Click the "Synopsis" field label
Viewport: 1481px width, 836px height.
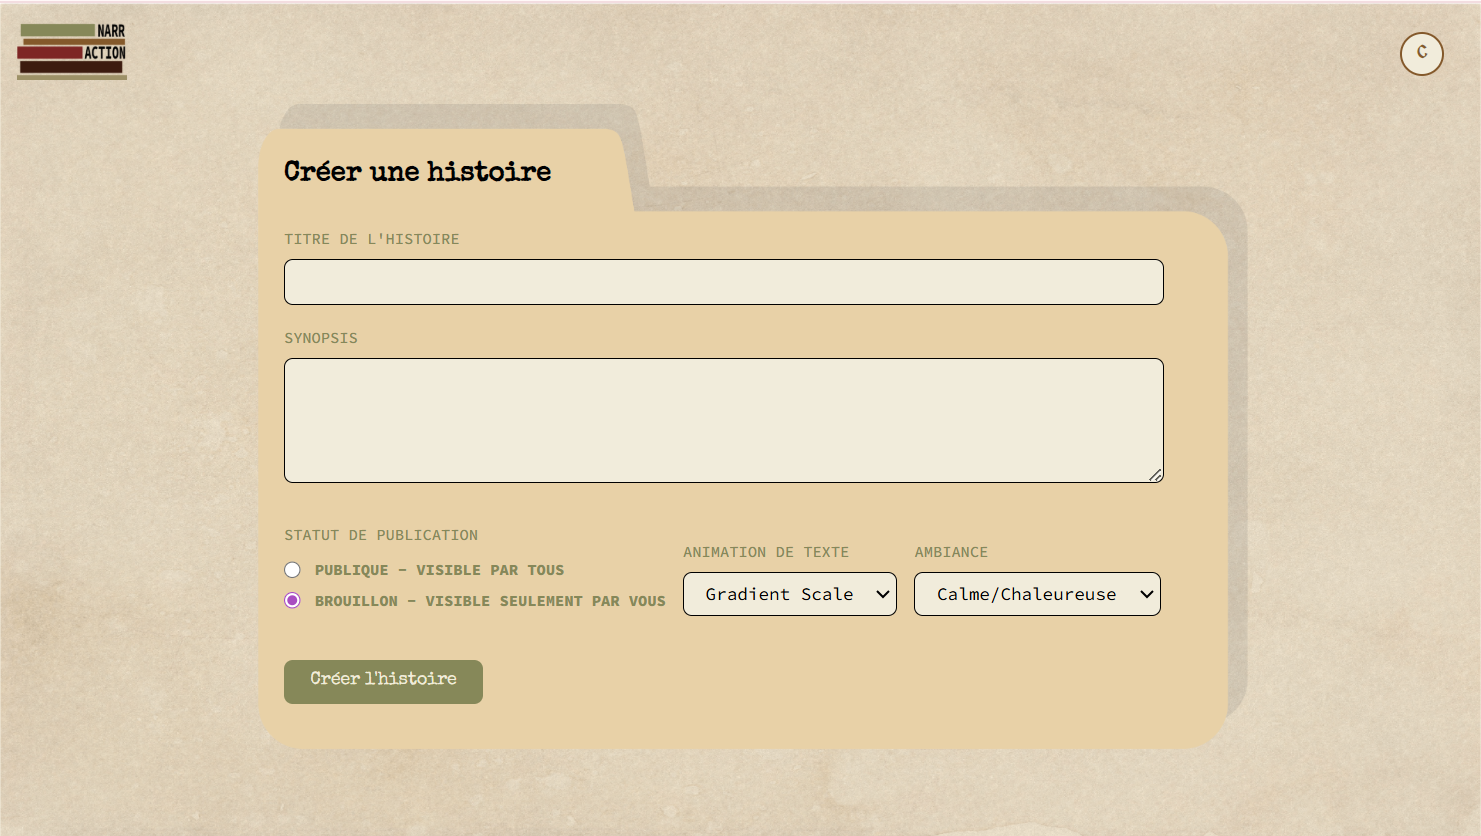(x=321, y=338)
